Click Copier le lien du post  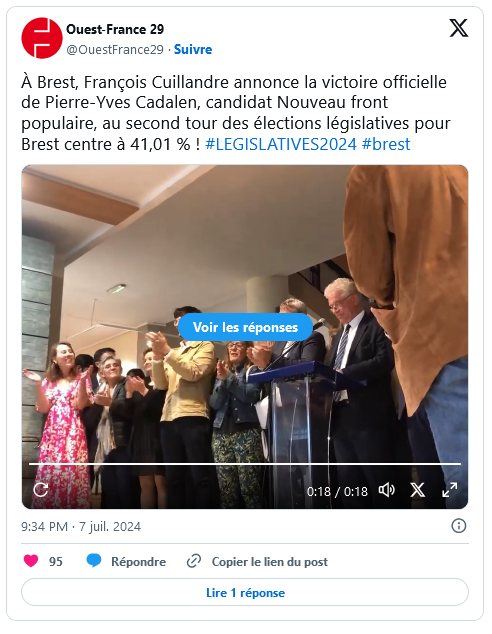point(270,562)
